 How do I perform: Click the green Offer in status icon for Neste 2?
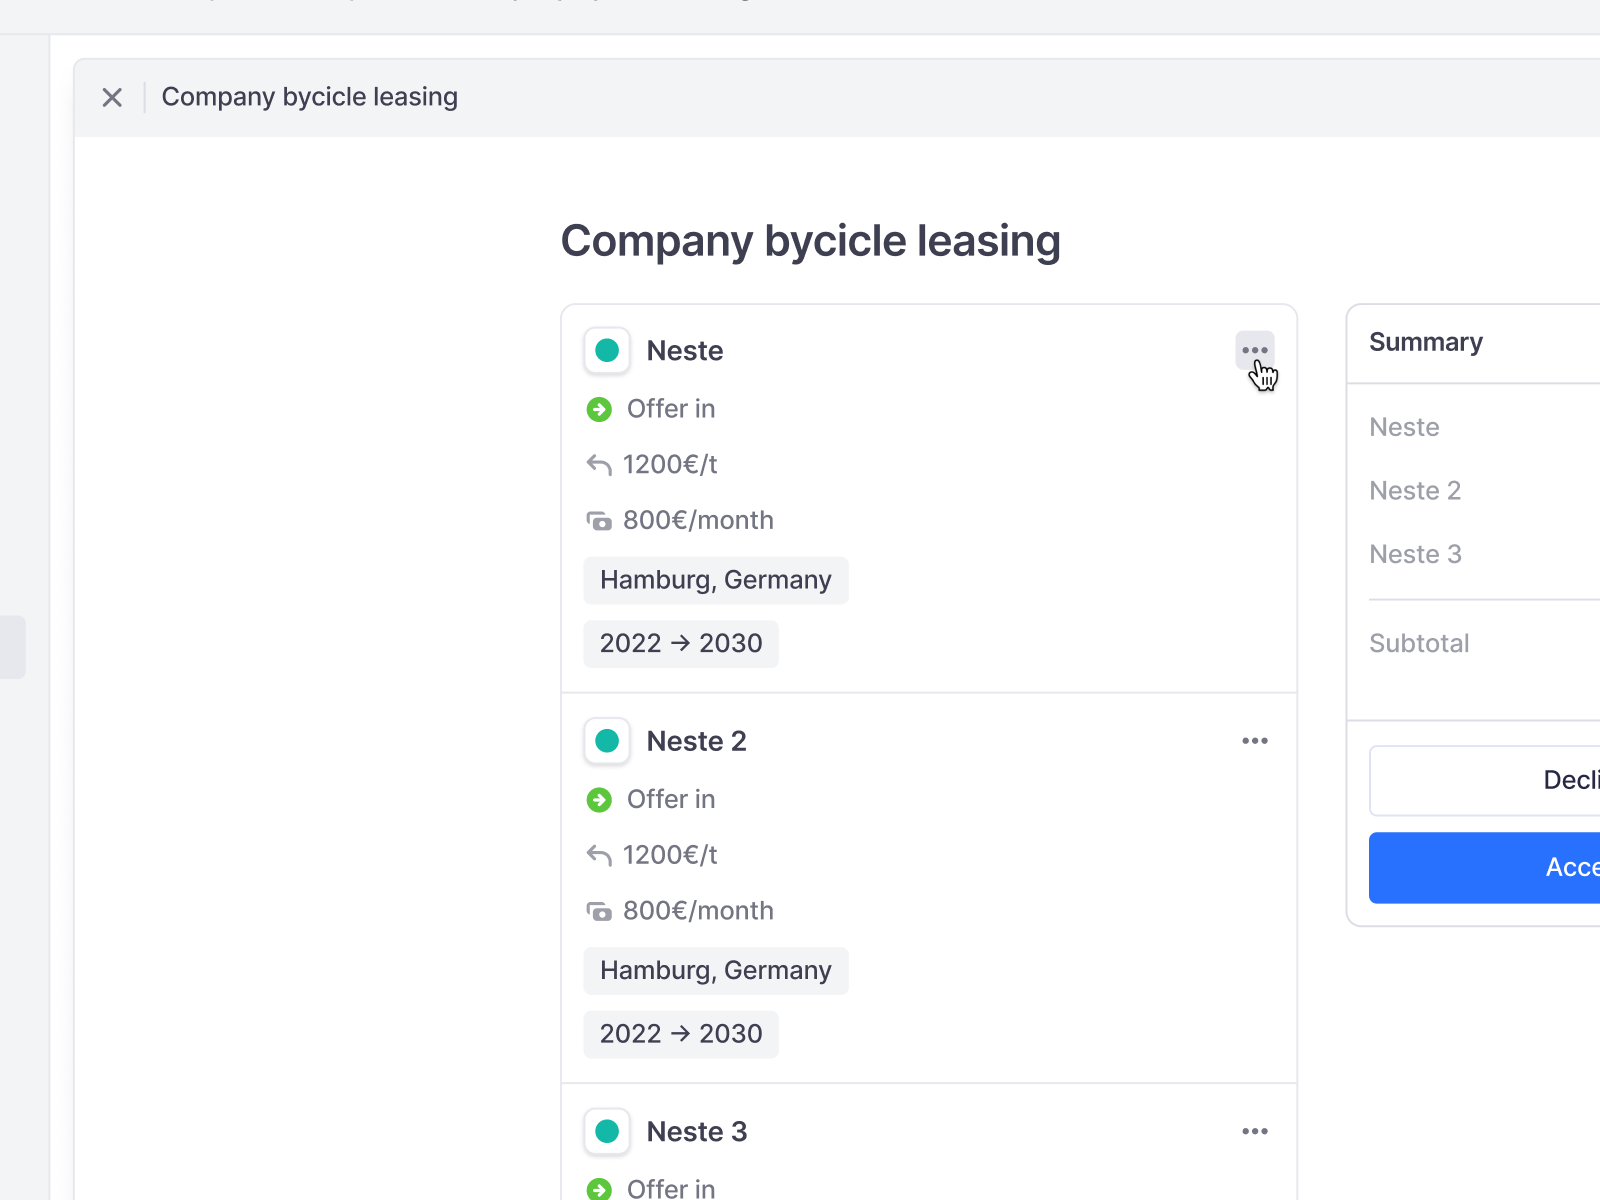599,800
